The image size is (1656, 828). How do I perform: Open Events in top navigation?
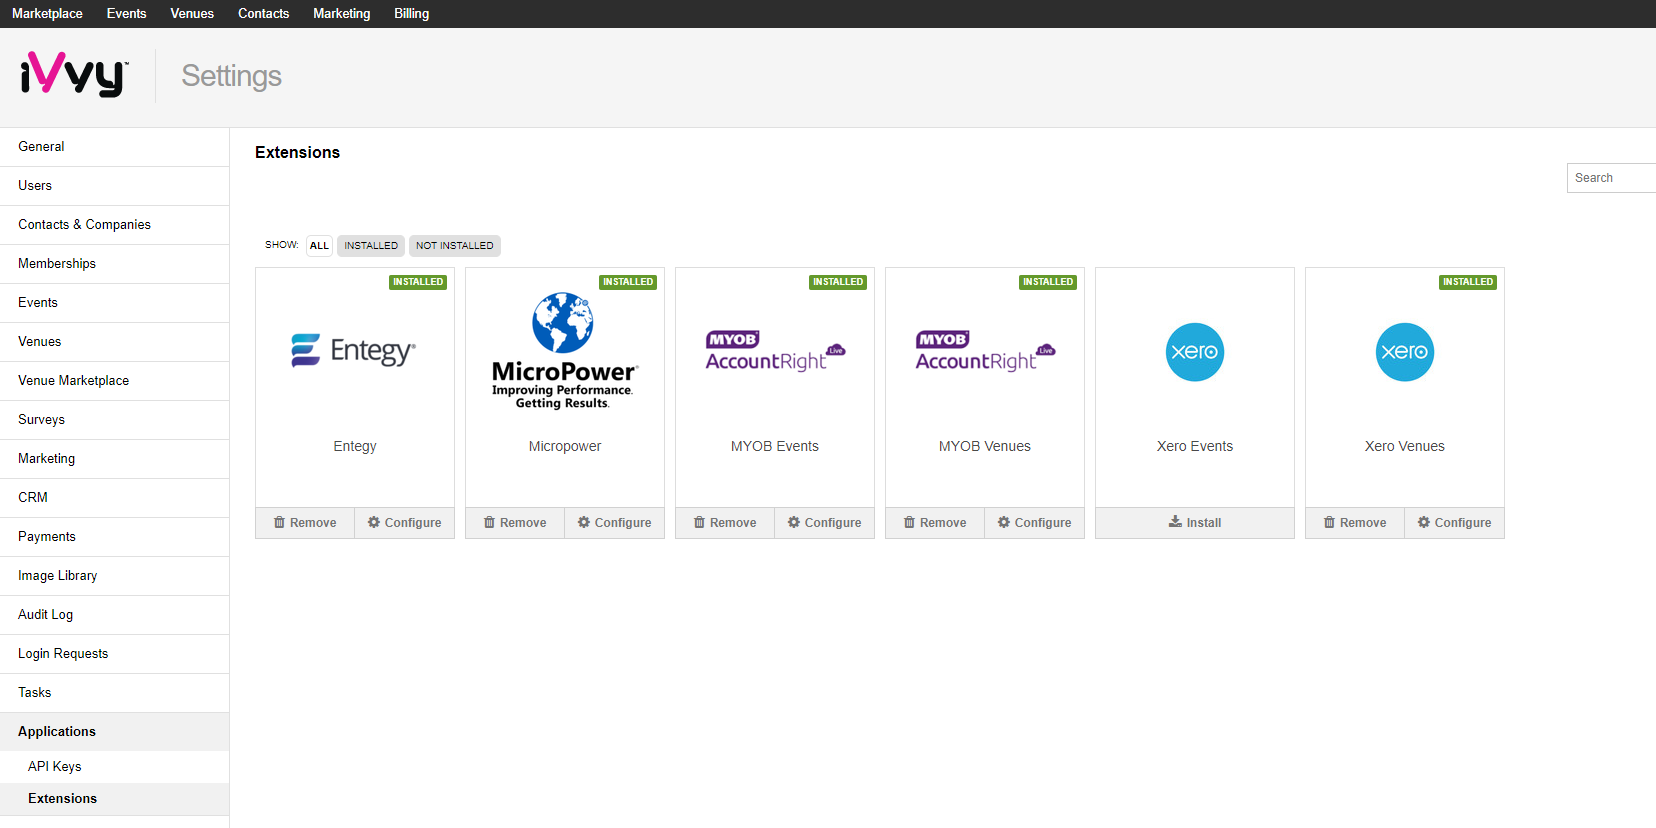coord(126,14)
